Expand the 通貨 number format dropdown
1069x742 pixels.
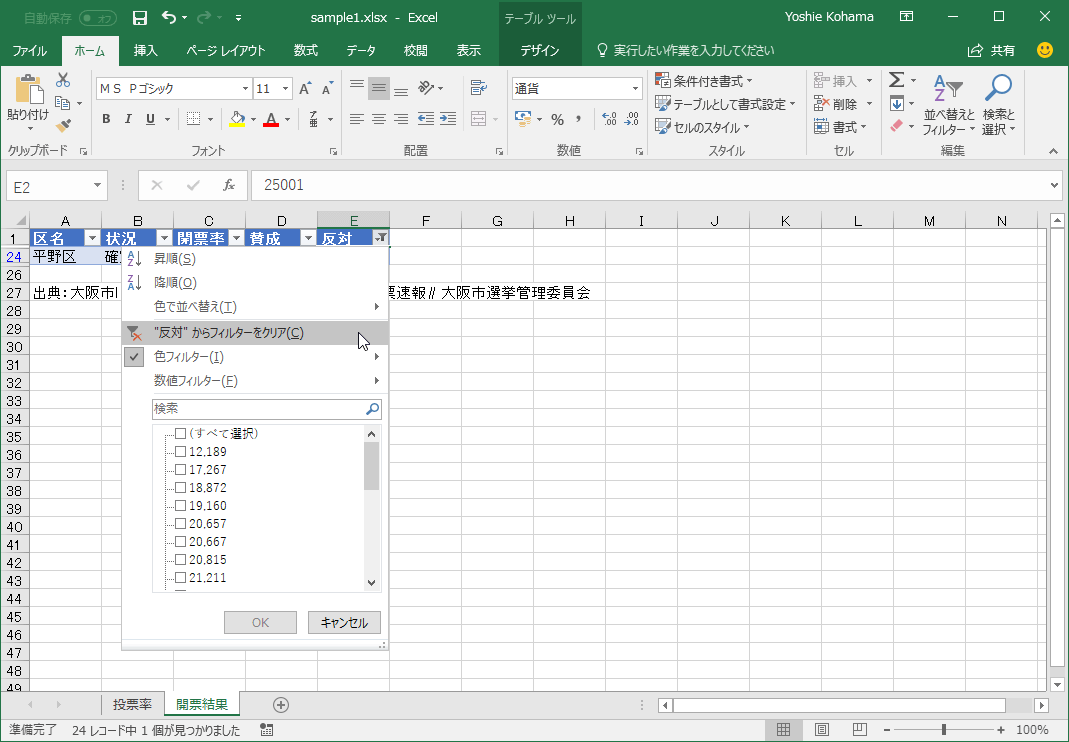(635, 89)
